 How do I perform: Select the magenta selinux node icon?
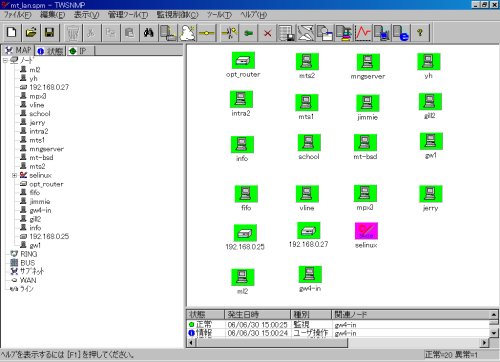[366, 231]
